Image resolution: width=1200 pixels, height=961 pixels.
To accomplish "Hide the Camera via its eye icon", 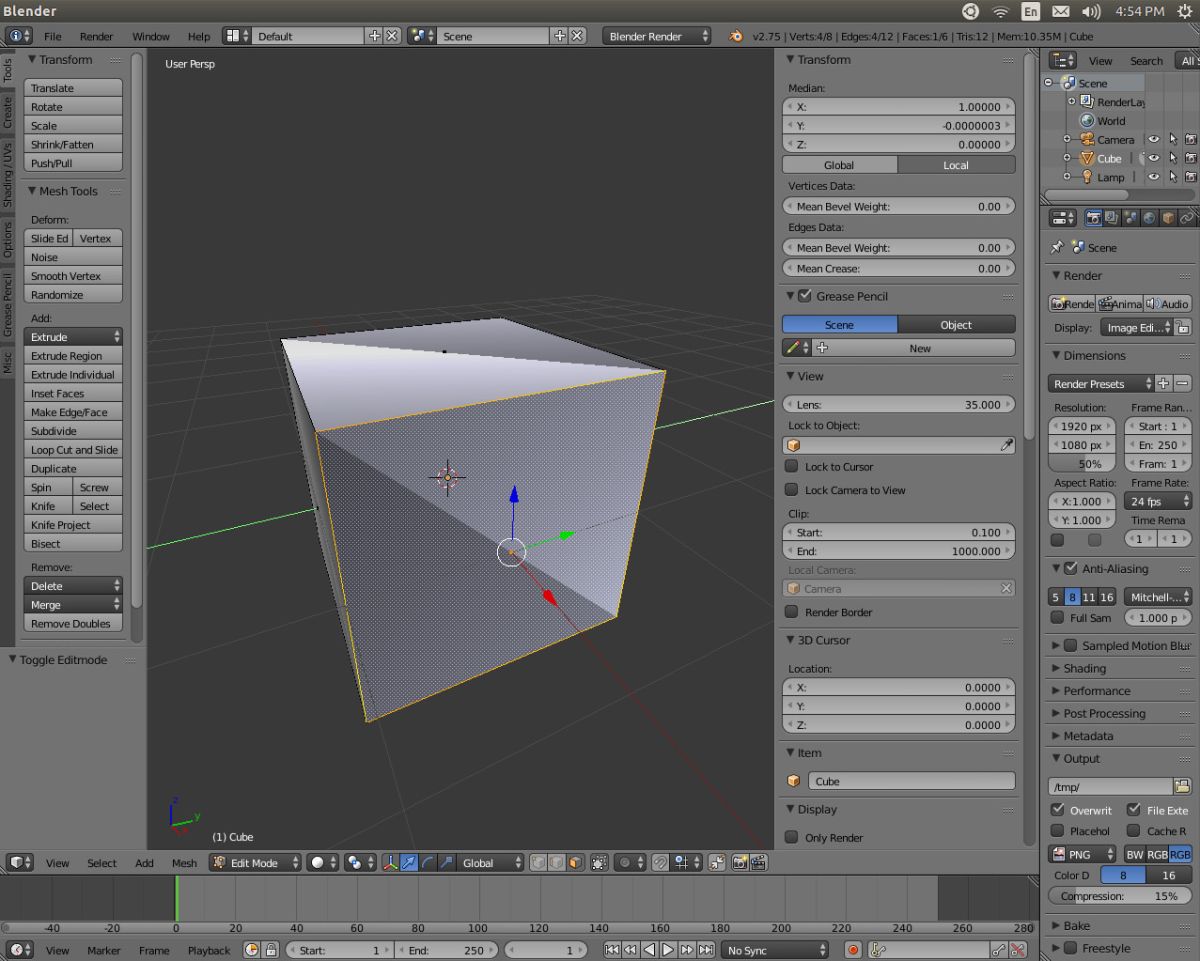I will click(x=1153, y=140).
